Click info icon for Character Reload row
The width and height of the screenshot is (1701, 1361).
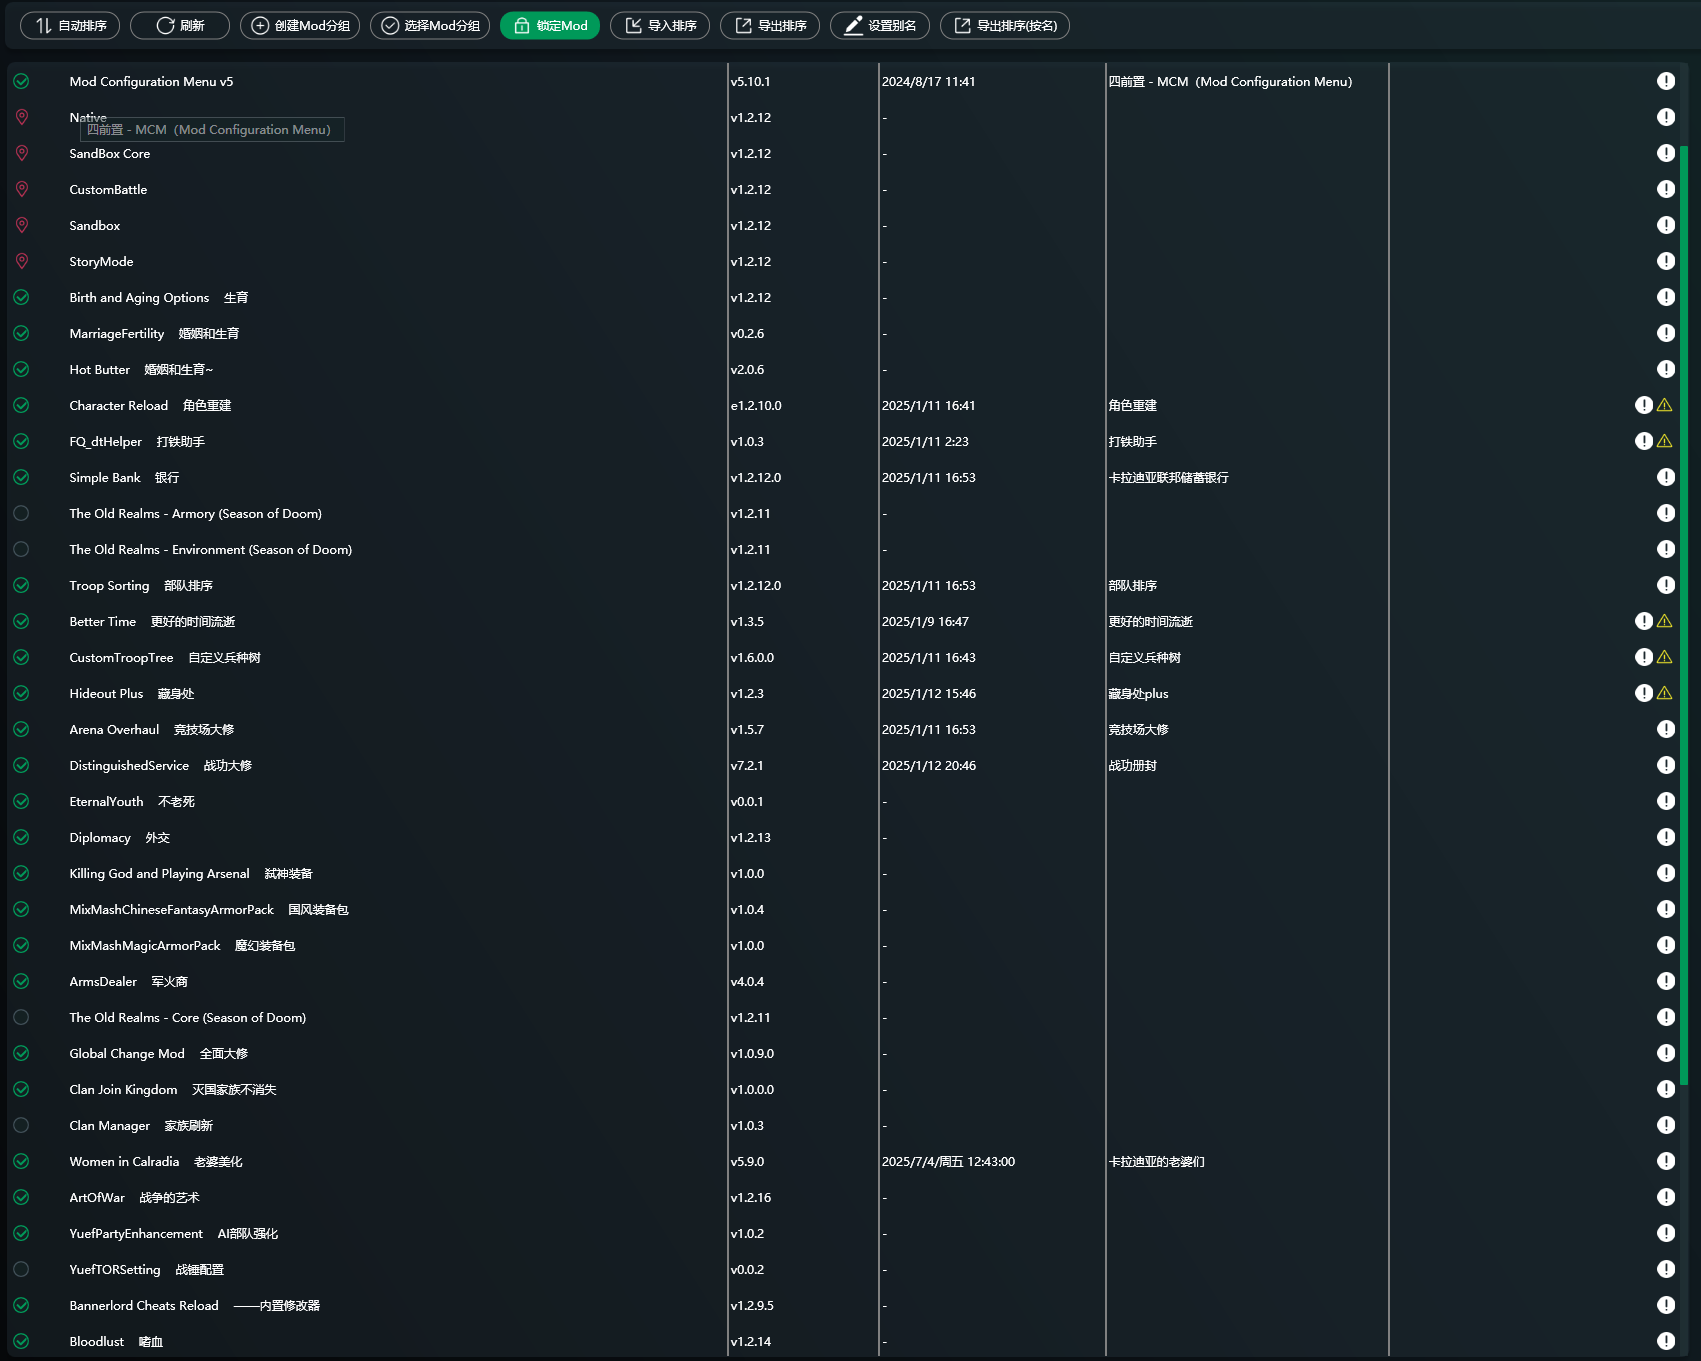[1644, 405]
